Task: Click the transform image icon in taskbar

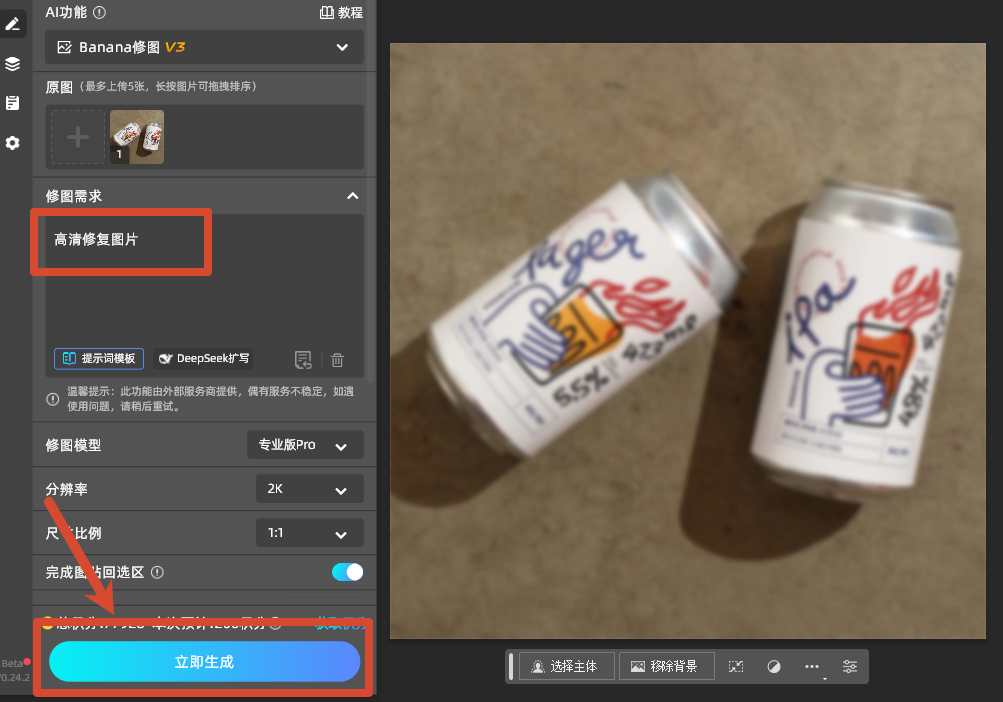Action: pyautogui.click(x=736, y=667)
